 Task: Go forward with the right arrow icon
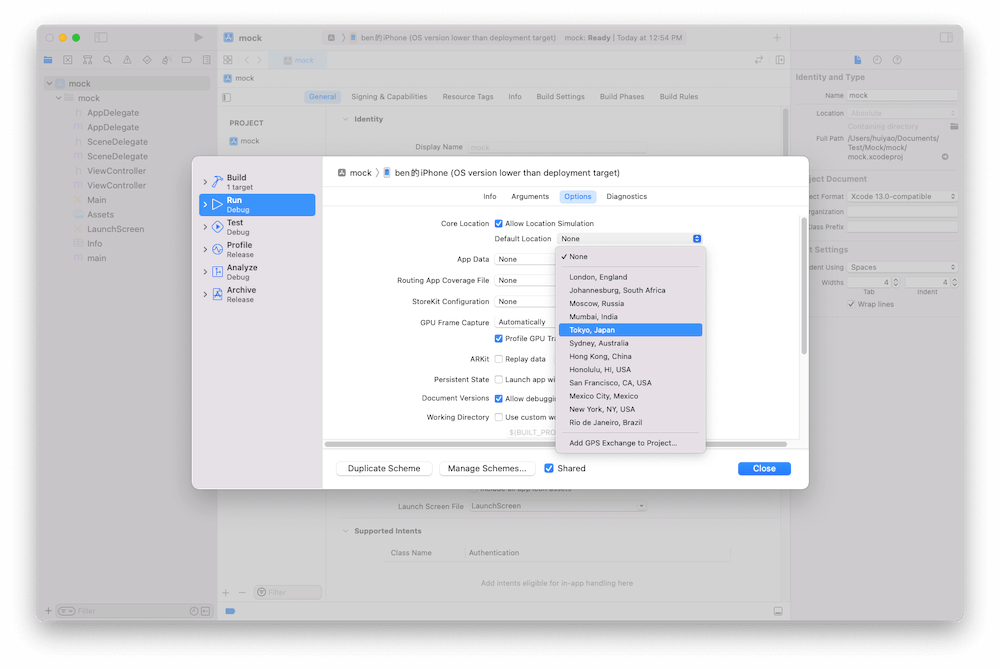click(259, 60)
